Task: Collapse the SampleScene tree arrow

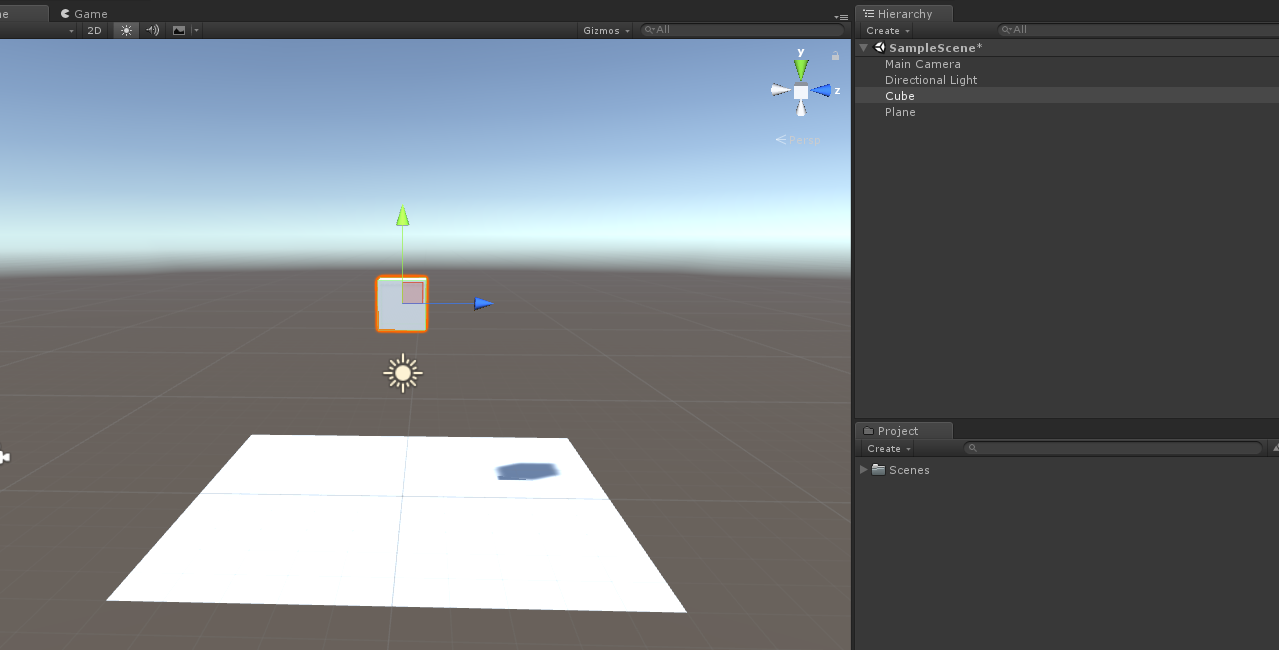Action: point(864,48)
